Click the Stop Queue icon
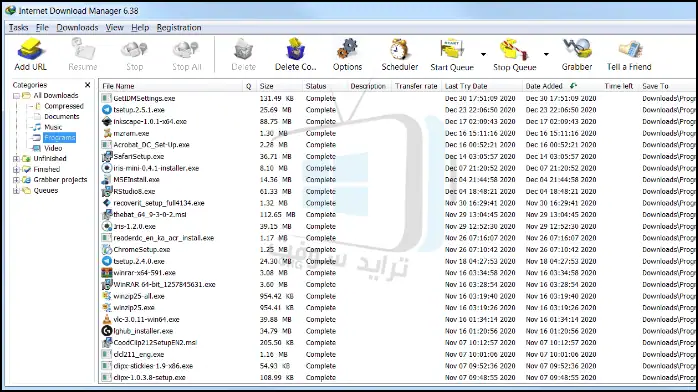The width and height of the screenshot is (698, 392). tap(514, 49)
